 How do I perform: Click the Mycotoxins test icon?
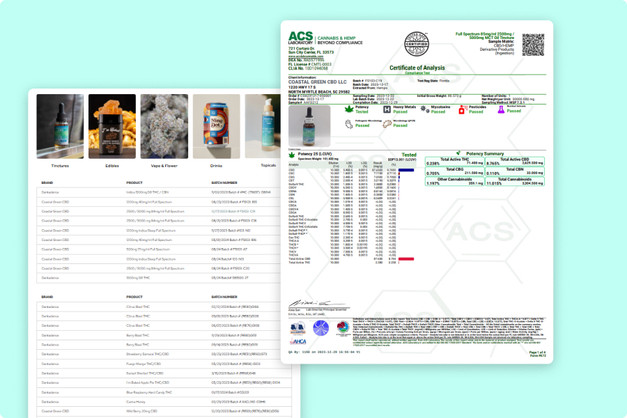424,110
